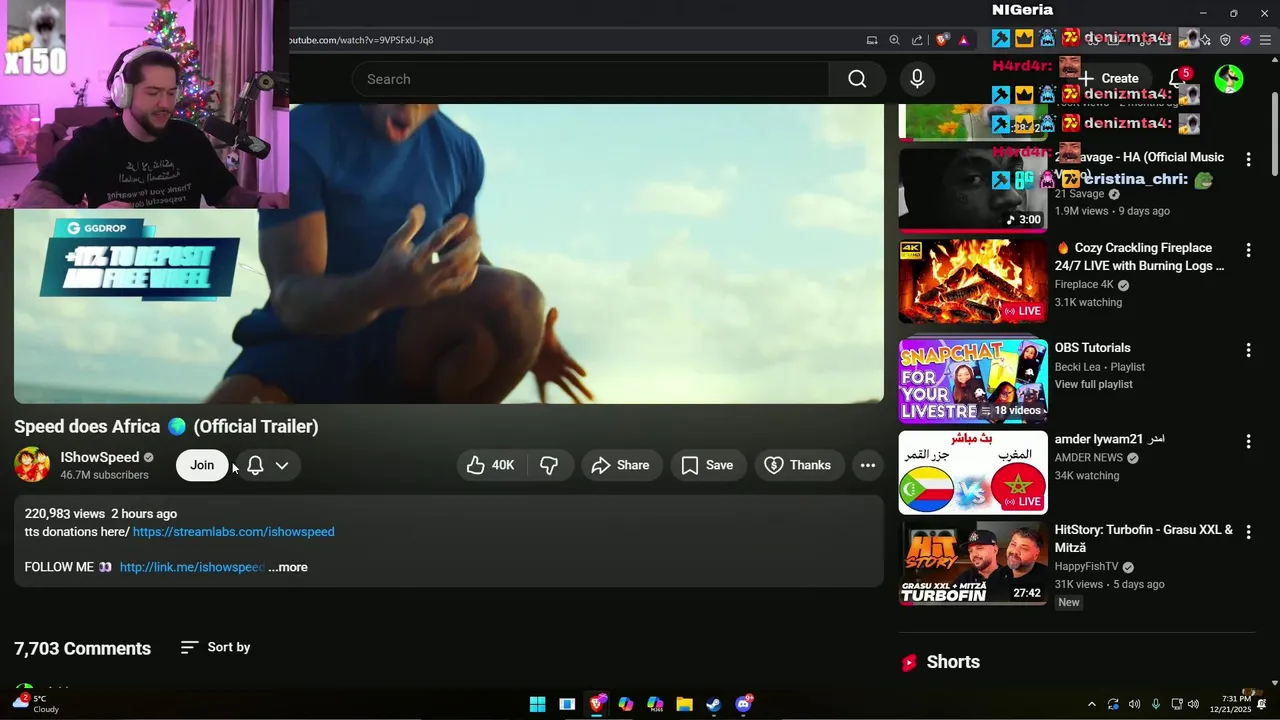Click the zoom magnifier icon in address bar
The height and width of the screenshot is (720, 1280).
[895, 40]
